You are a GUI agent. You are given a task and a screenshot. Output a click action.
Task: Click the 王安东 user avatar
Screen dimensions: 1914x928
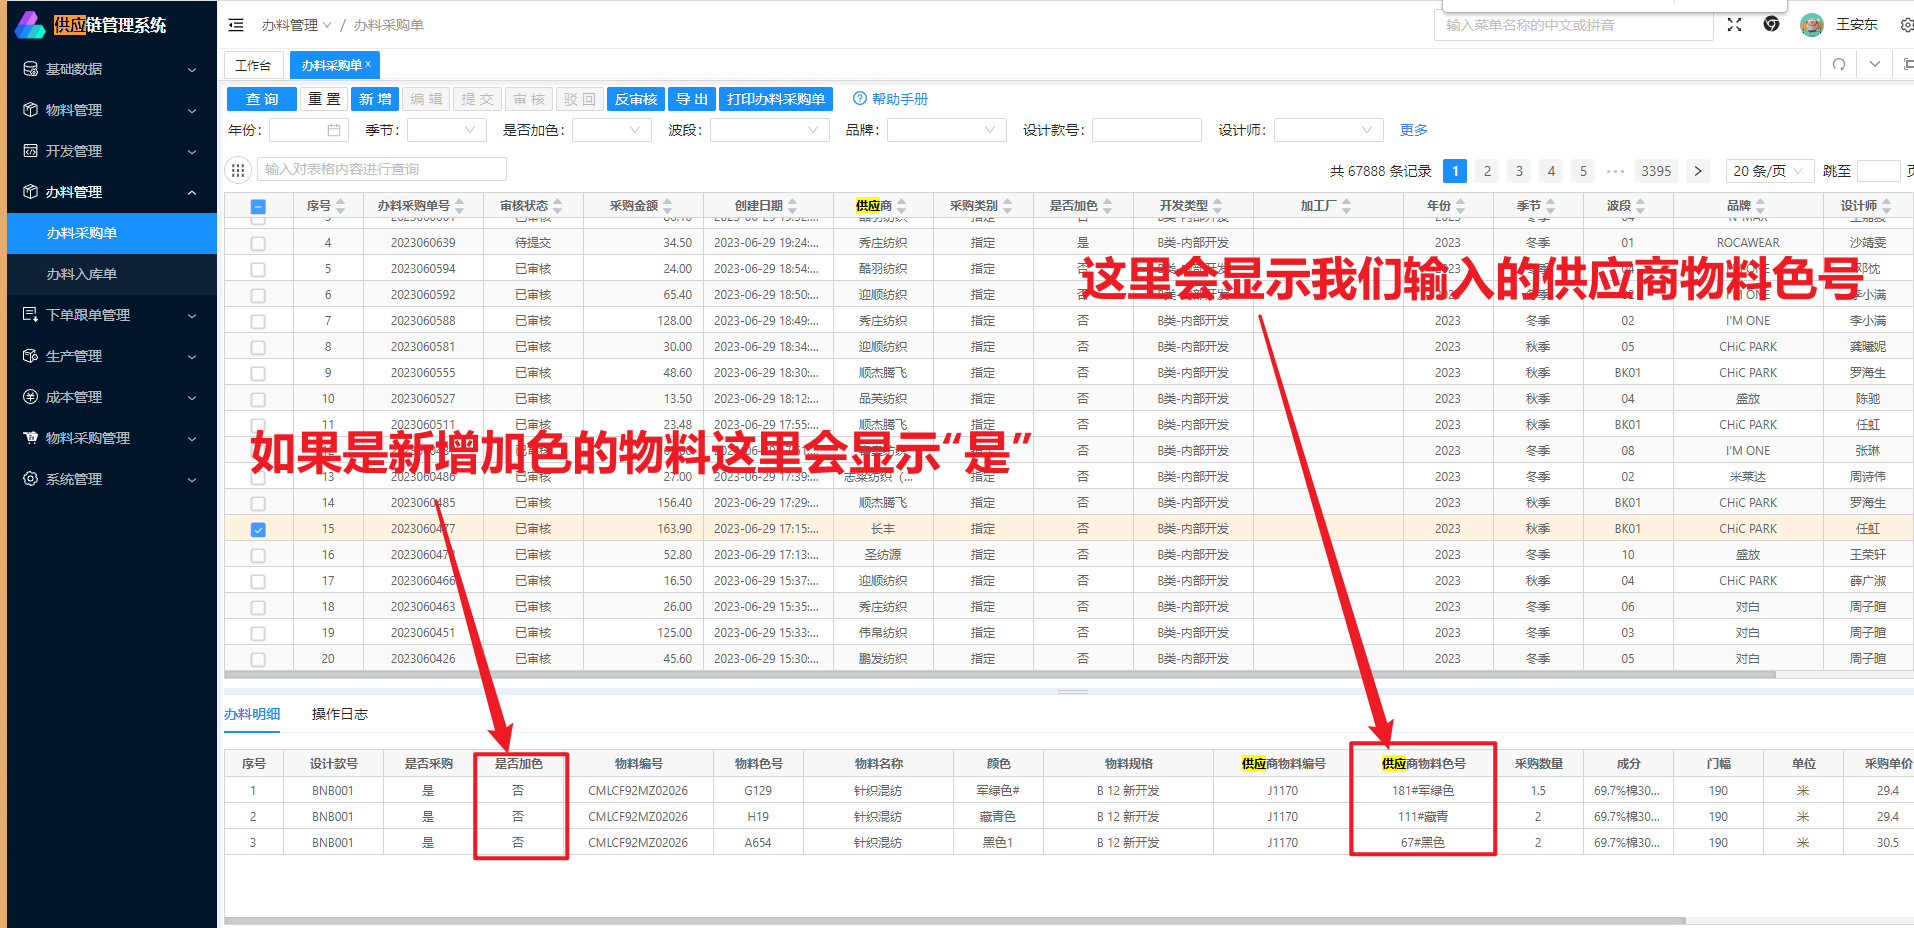[1811, 25]
